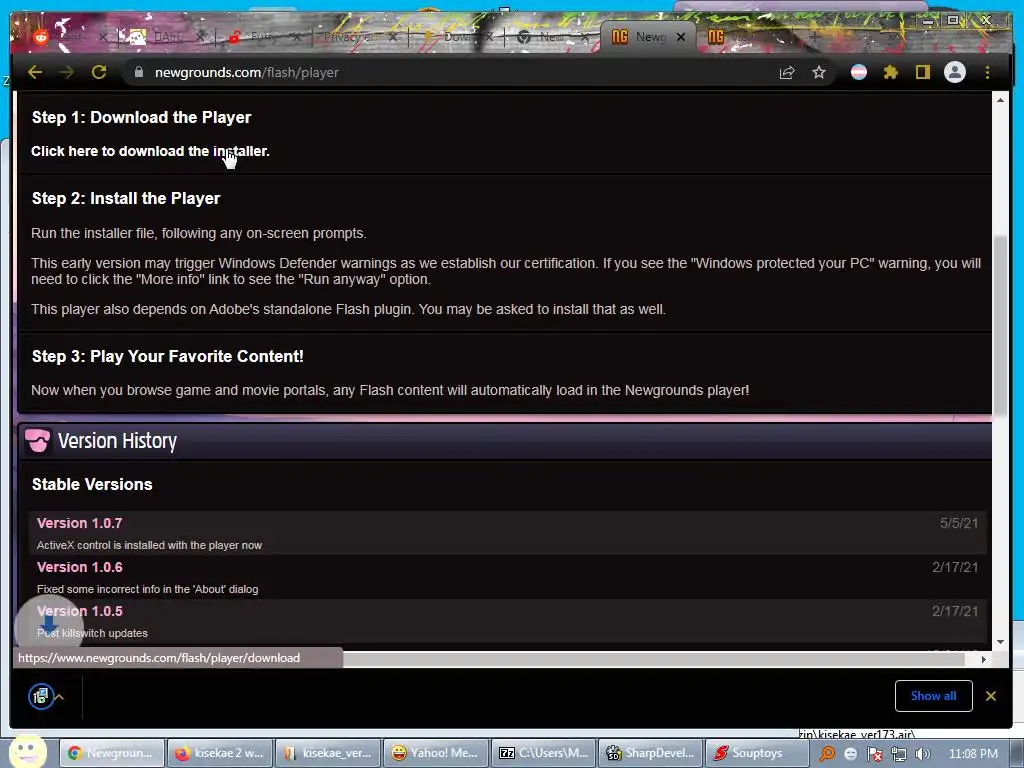
Task: Switch to the Downloads tab
Action: [457, 37]
